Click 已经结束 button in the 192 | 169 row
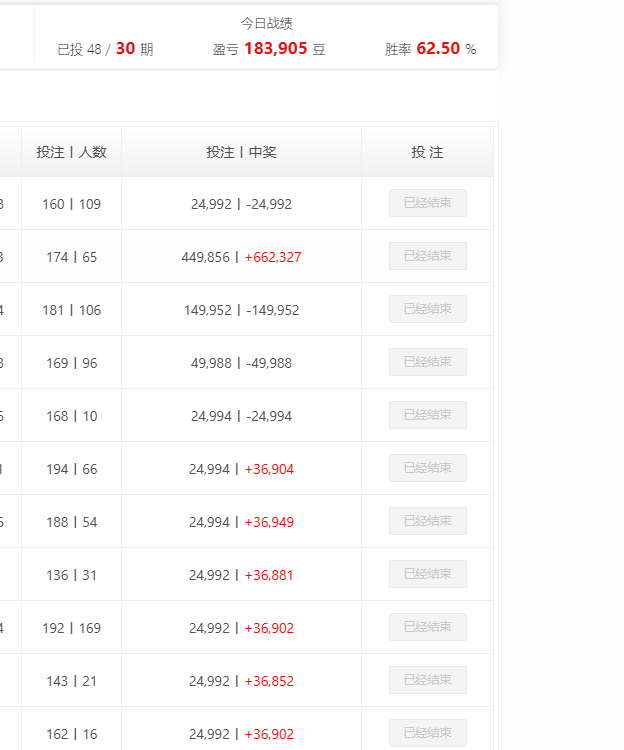The width and height of the screenshot is (624, 750). [427, 627]
